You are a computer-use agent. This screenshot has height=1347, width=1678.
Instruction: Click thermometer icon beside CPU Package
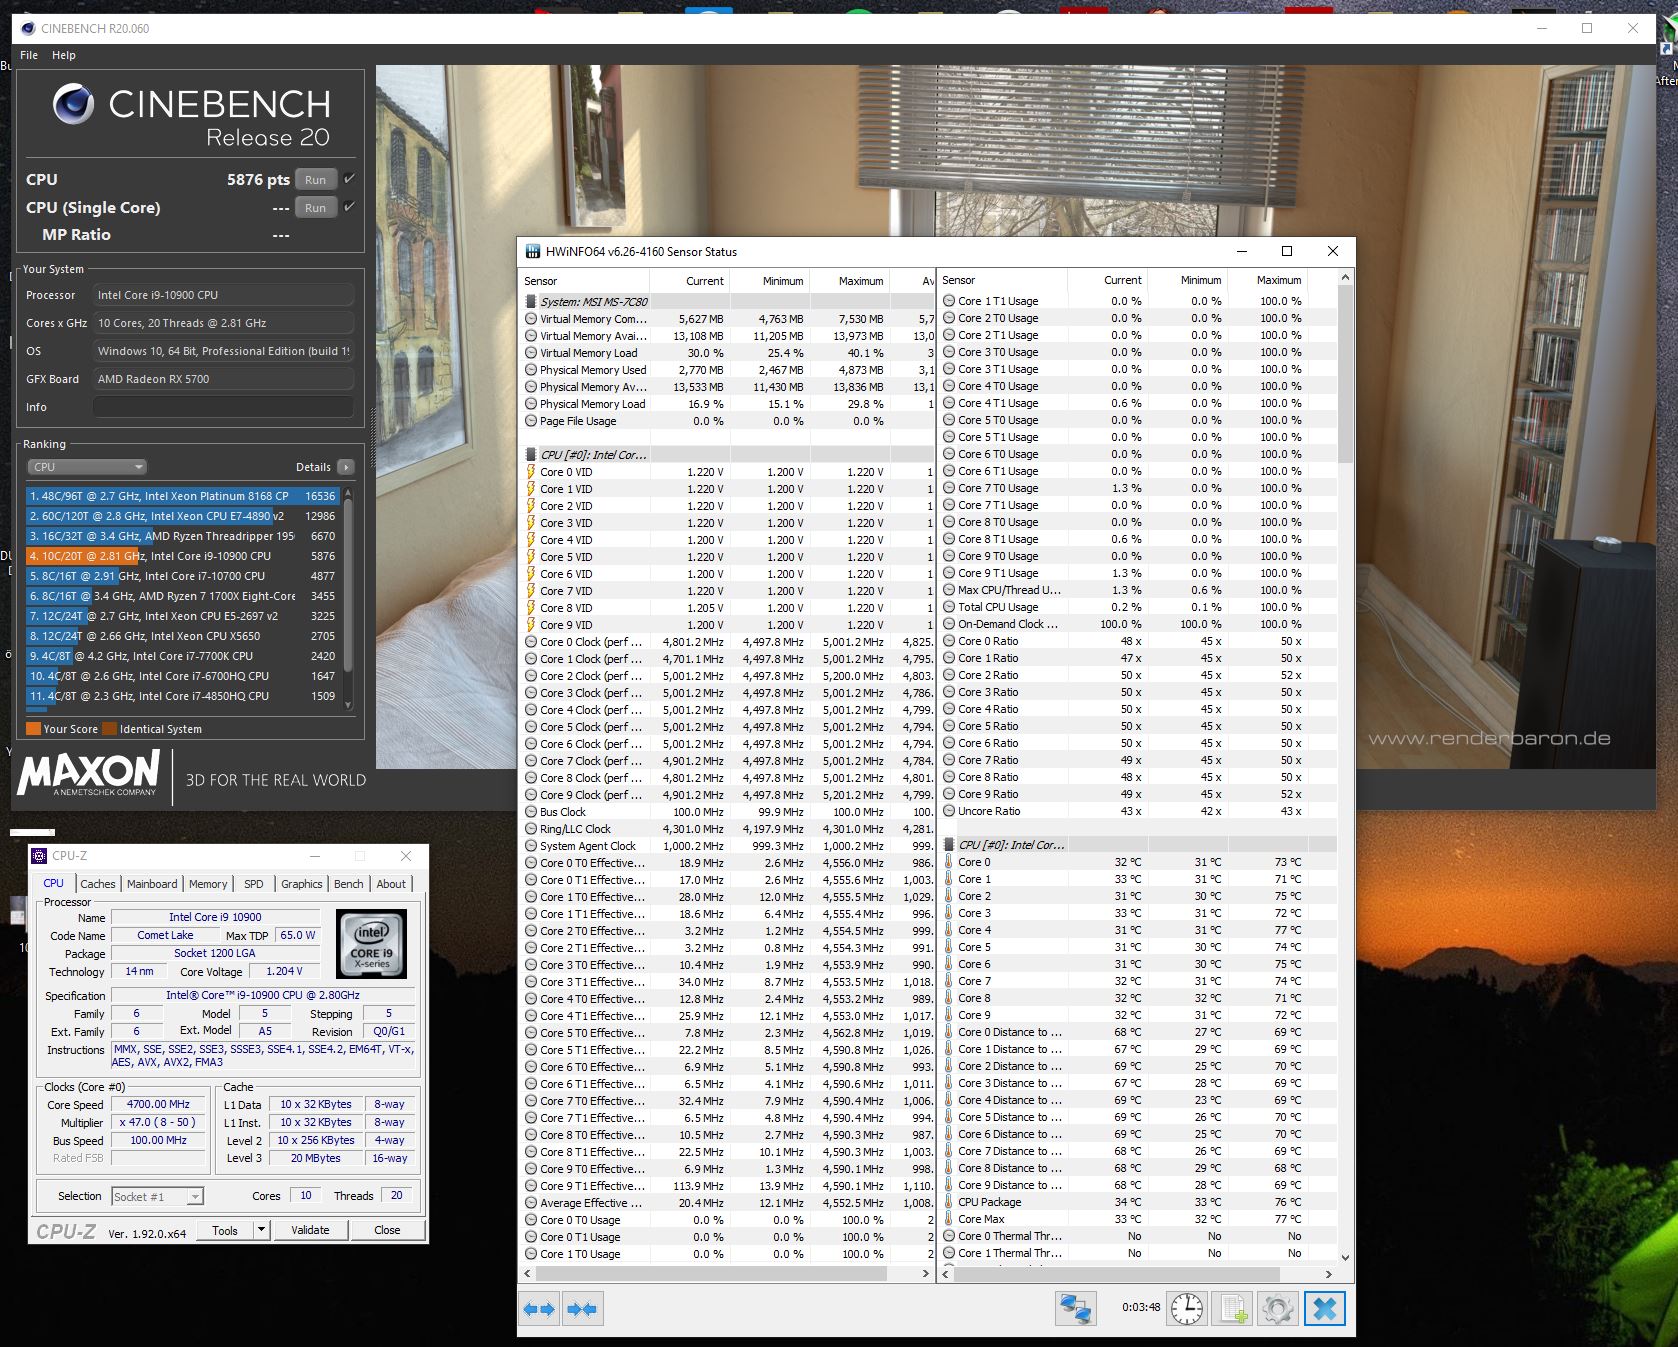point(949,1202)
